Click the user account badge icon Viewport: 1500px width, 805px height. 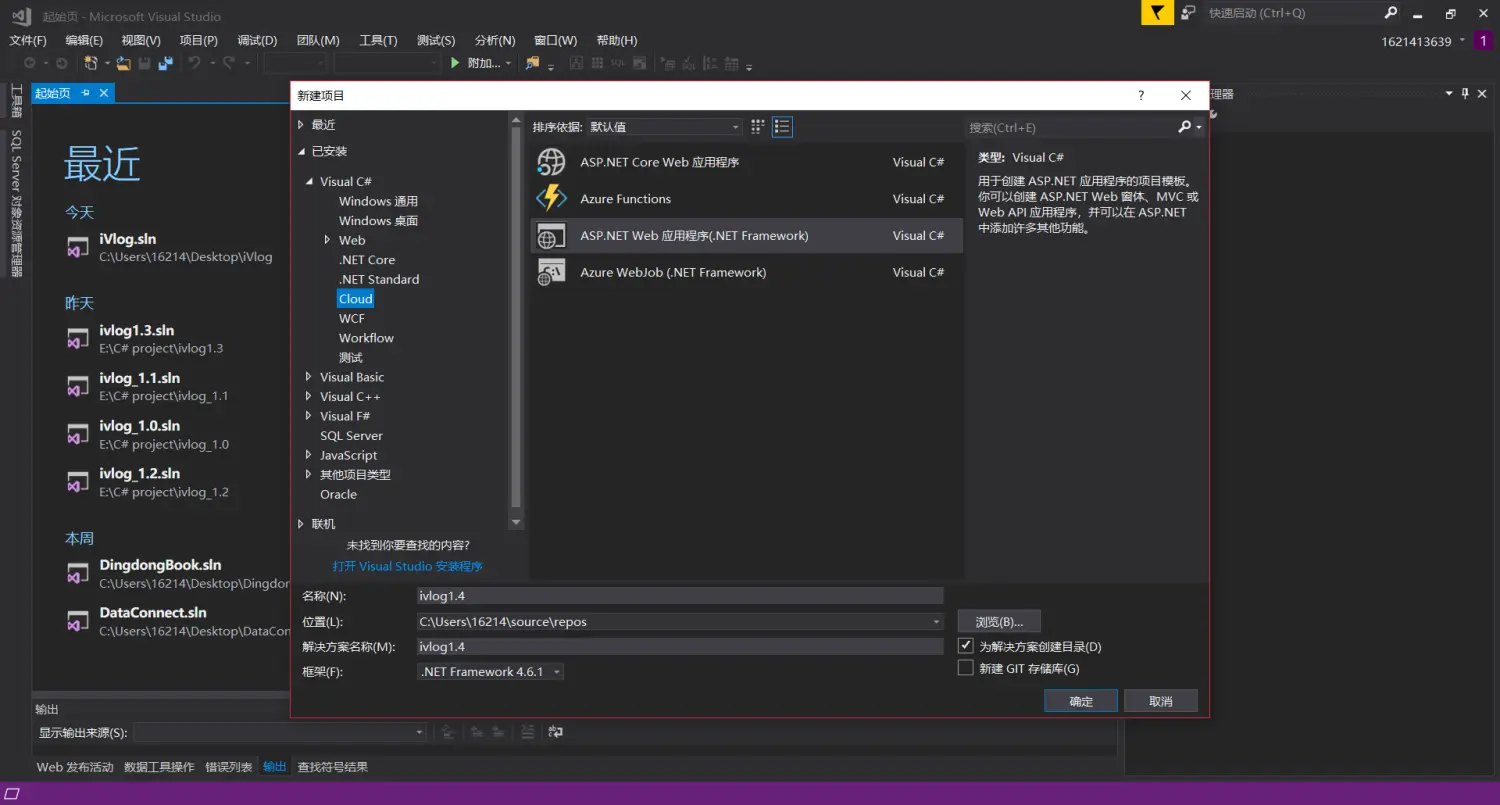click(x=1483, y=41)
